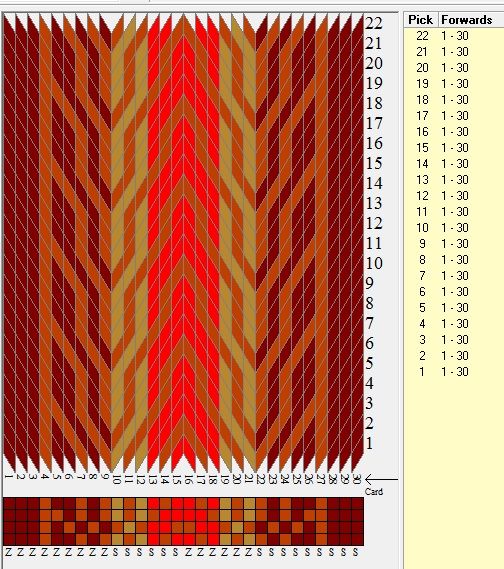Click the bottom threading cell of card 30
This screenshot has height=569, width=504.
pyautogui.click(x=357, y=539)
